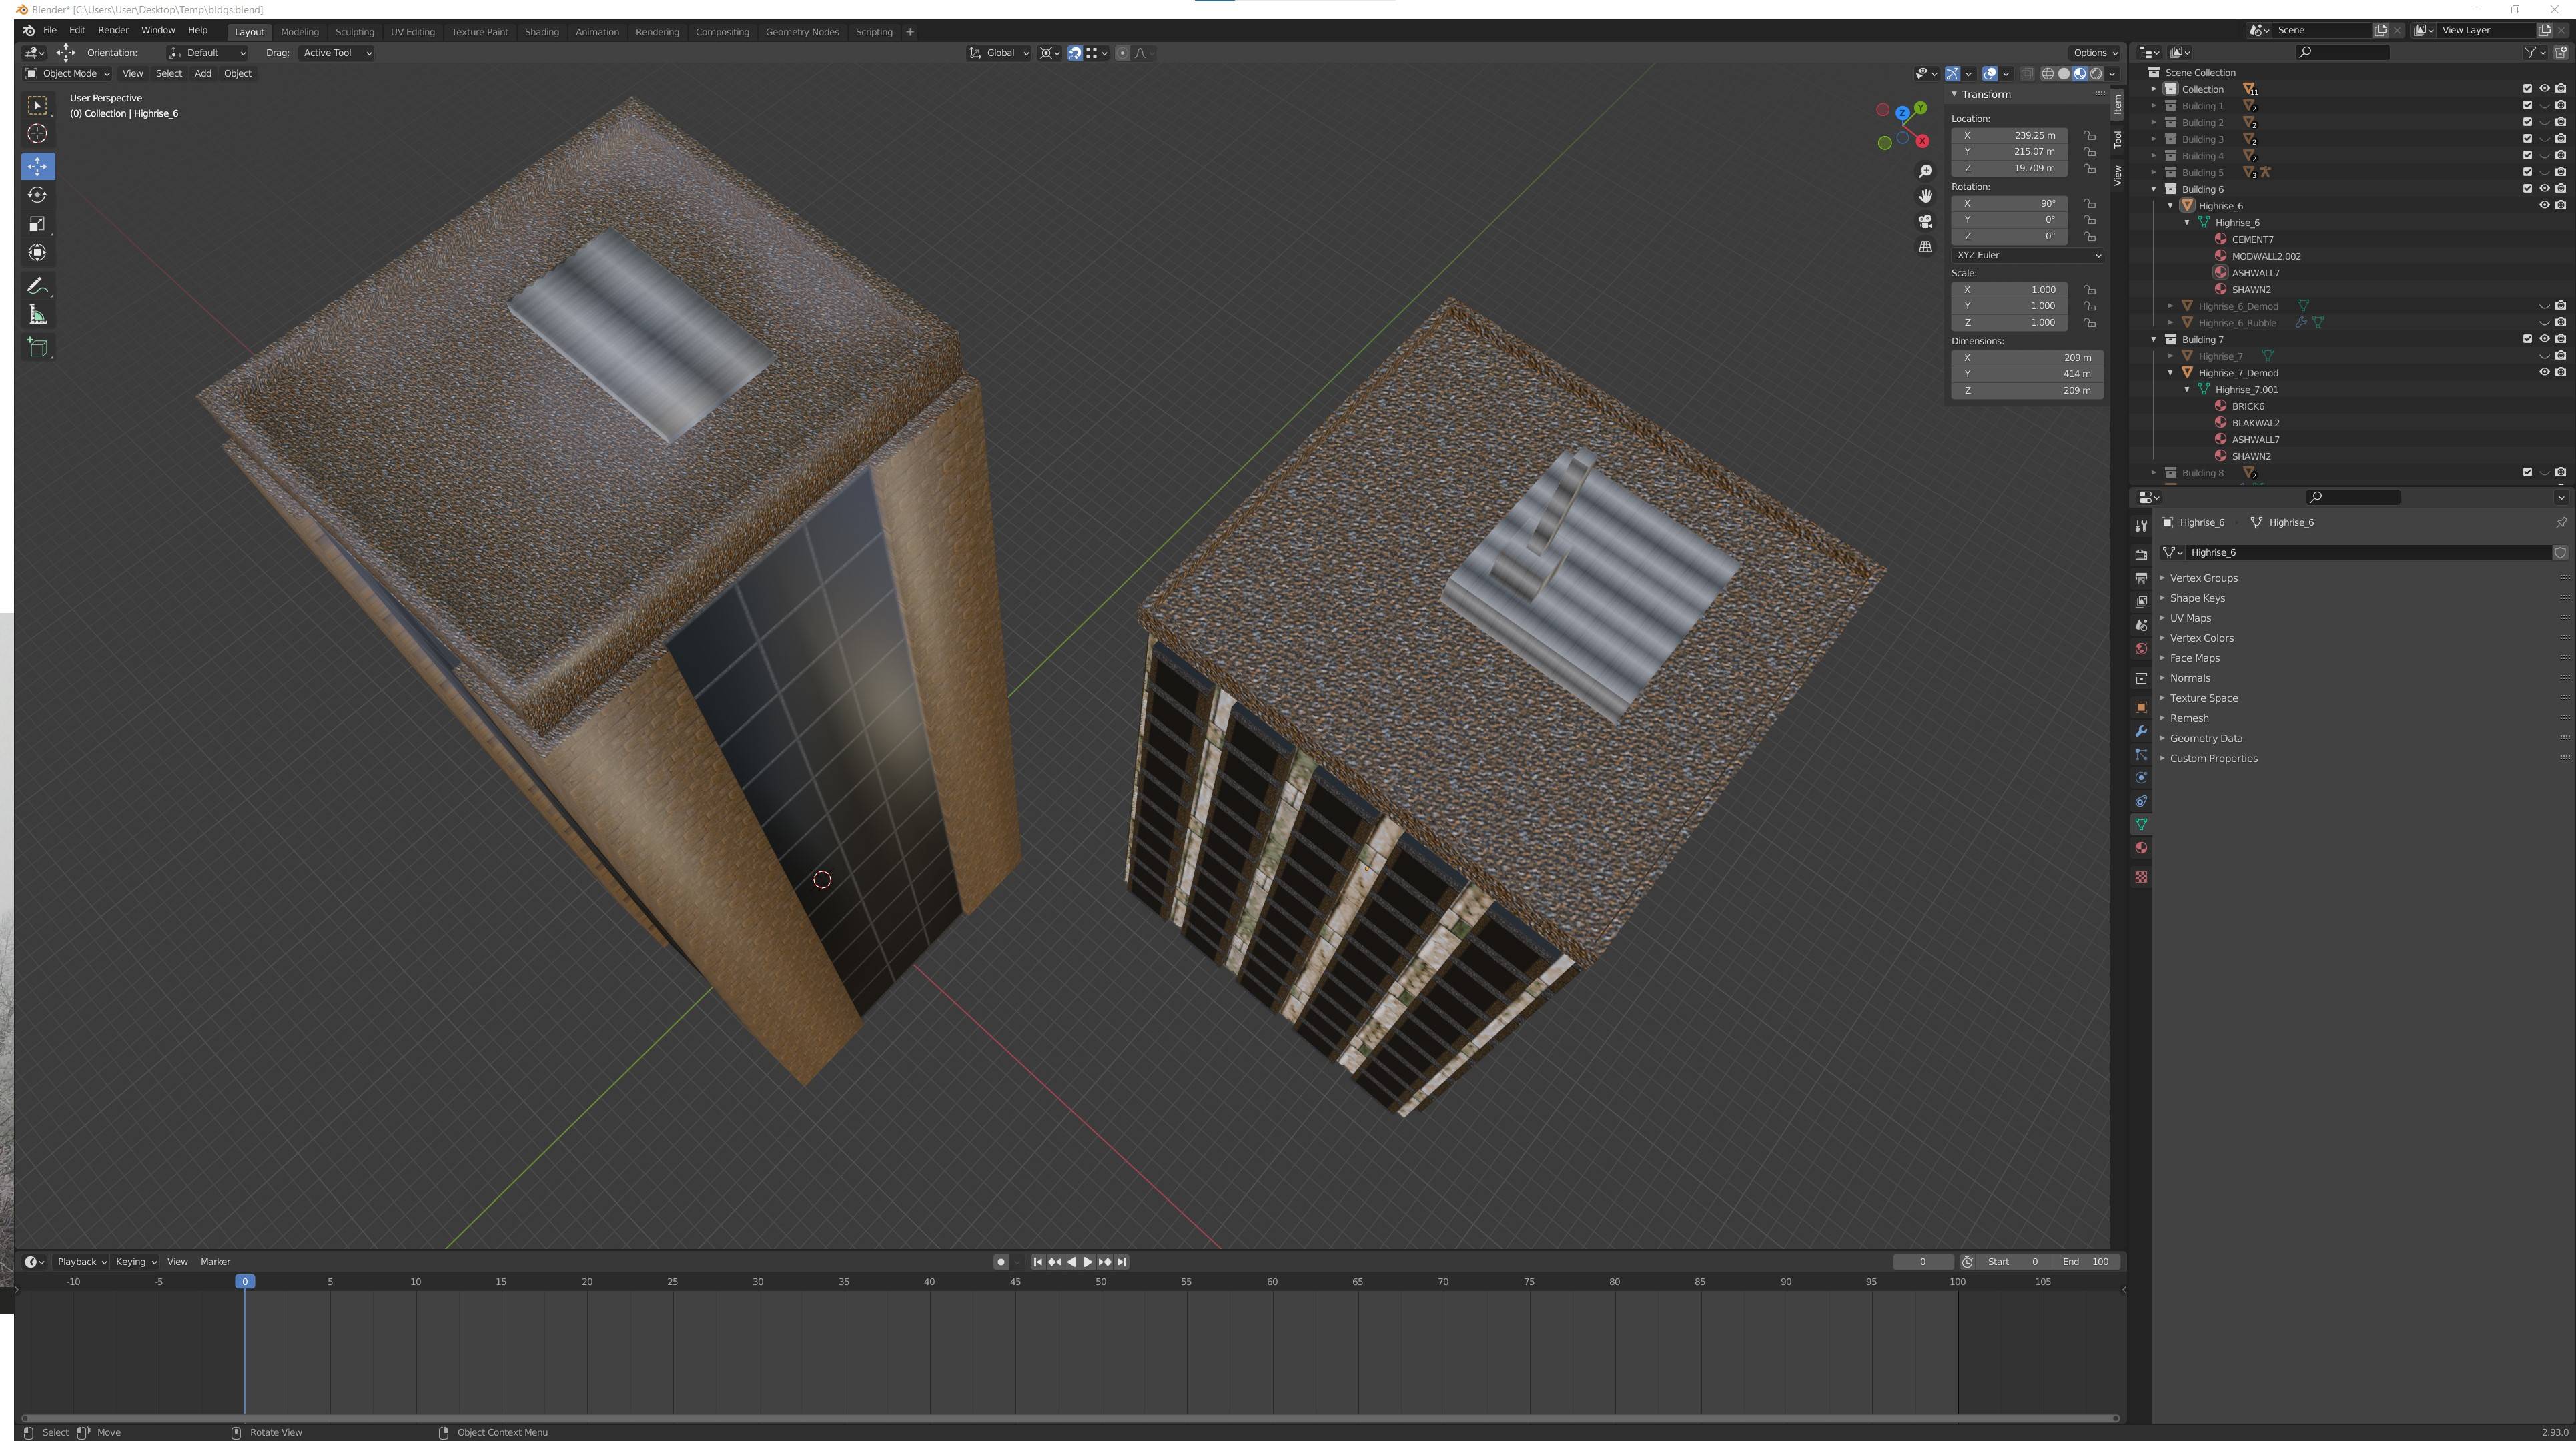Expand the UV Maps panel
The width and height of the screenshot is (2576, 1441).
tap(2190, 618)
